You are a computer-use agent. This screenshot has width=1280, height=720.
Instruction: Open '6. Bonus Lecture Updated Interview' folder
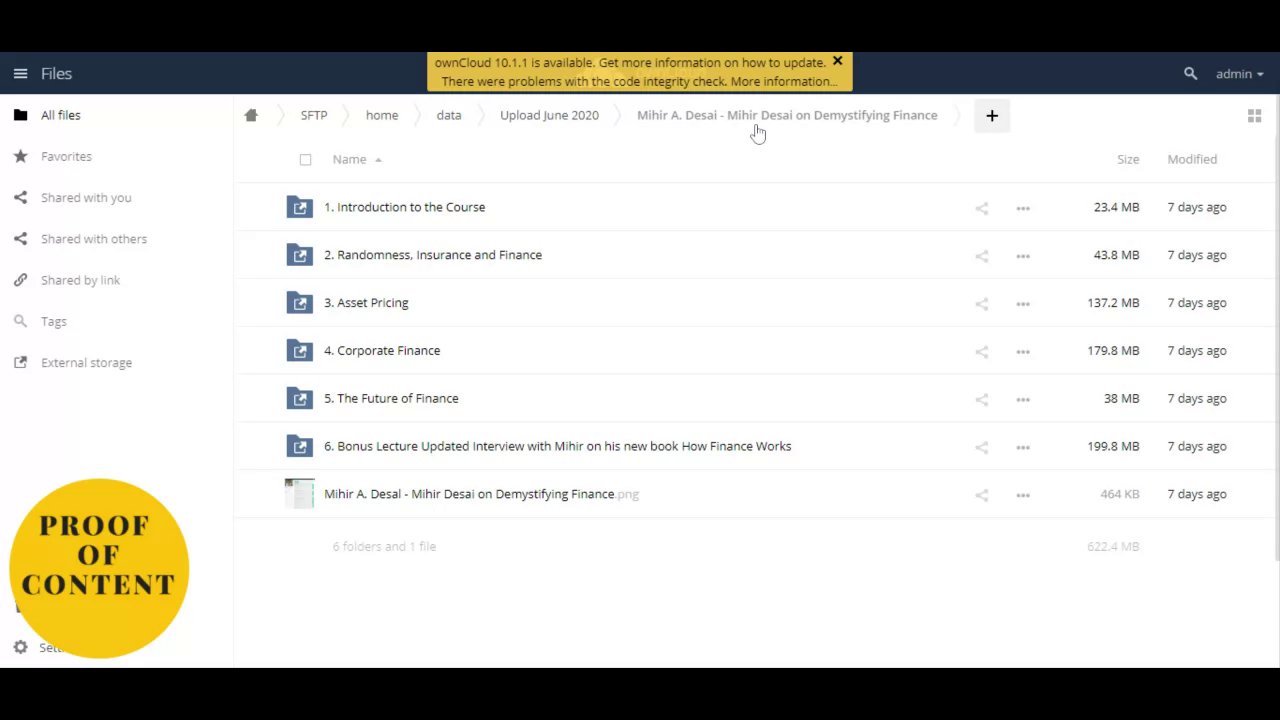tap(557, 446)
